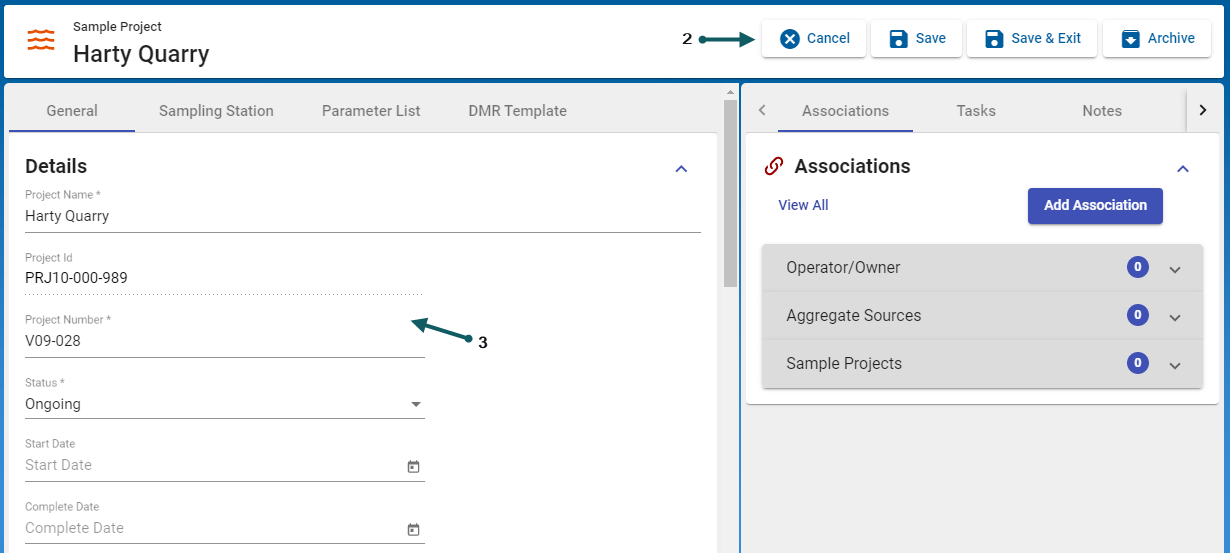Screen dimensions: 1230x553
Task: Click the Archive button
Action: point(1157,39)
